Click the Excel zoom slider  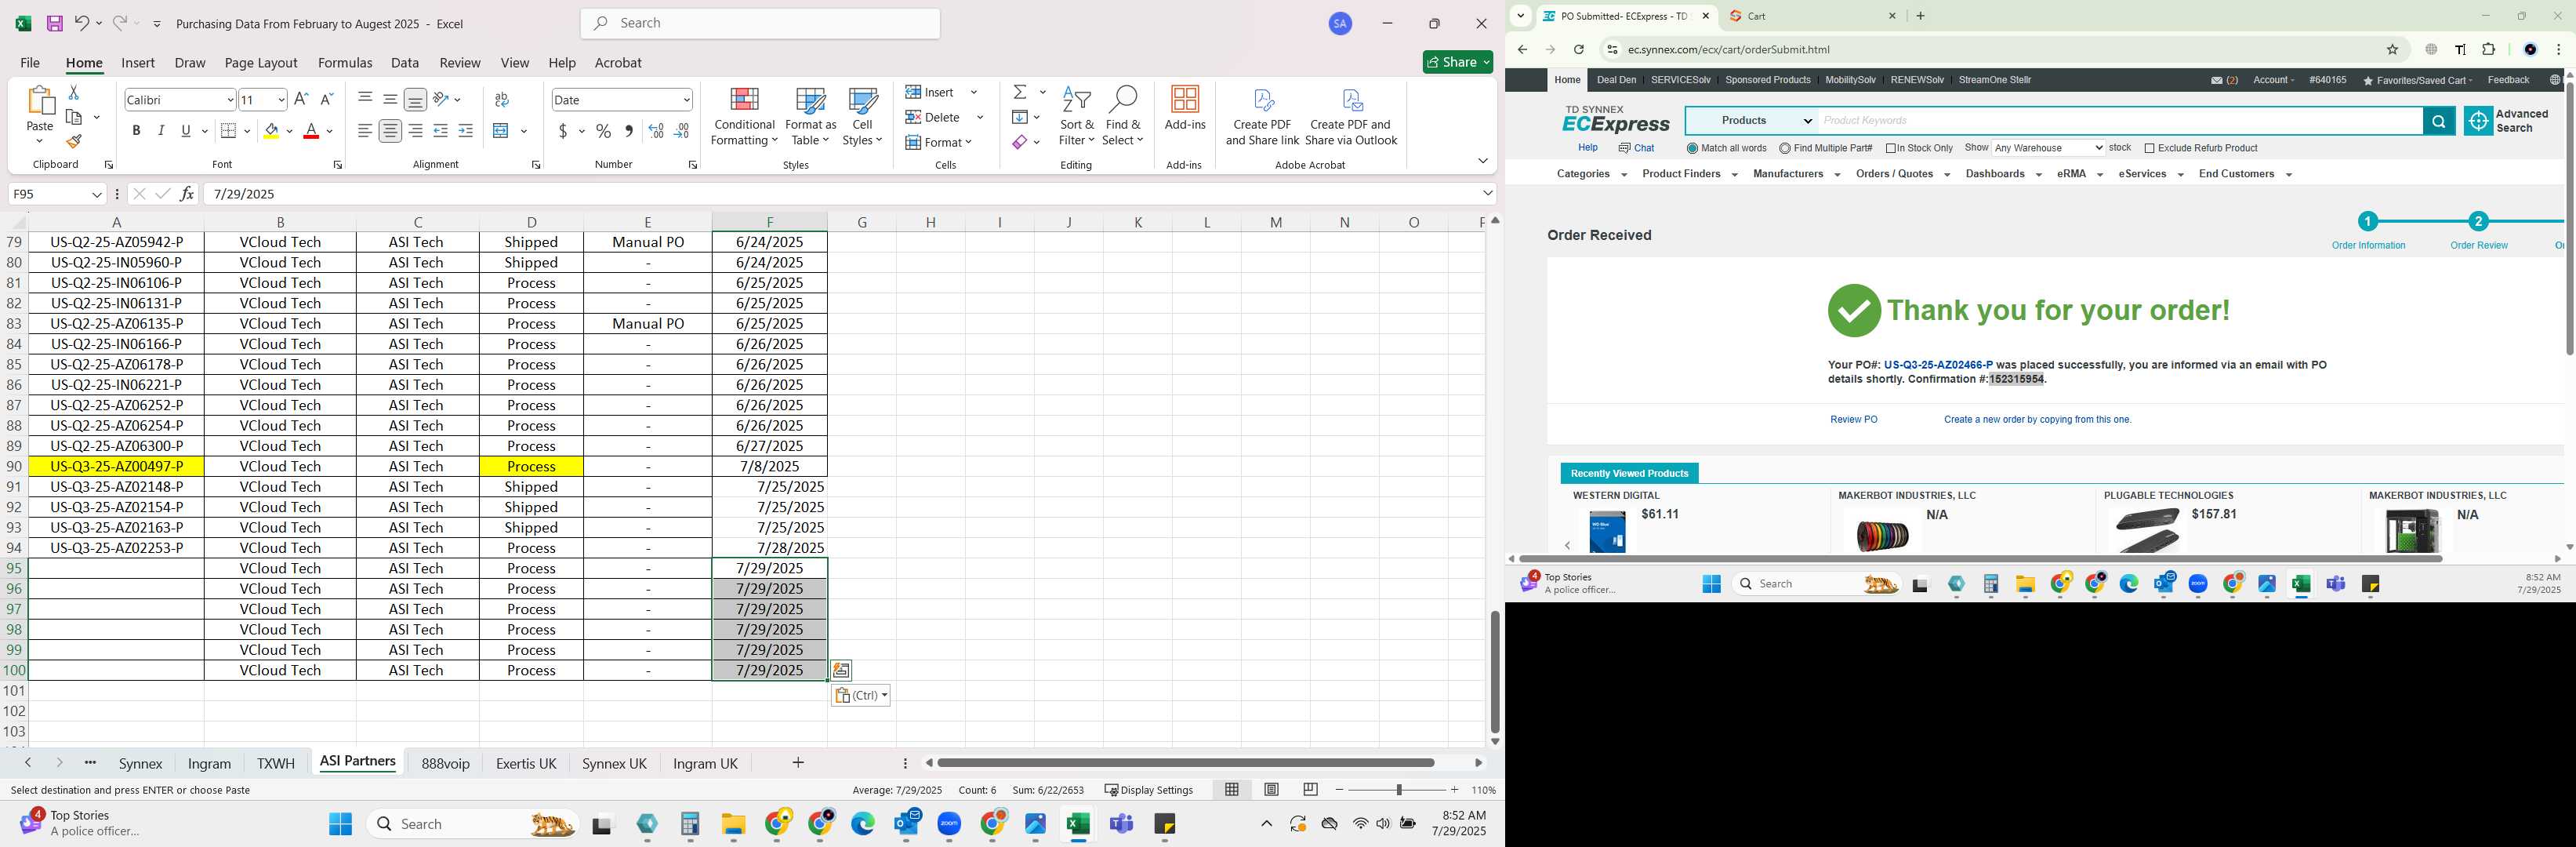click(x=1398, y=790)
